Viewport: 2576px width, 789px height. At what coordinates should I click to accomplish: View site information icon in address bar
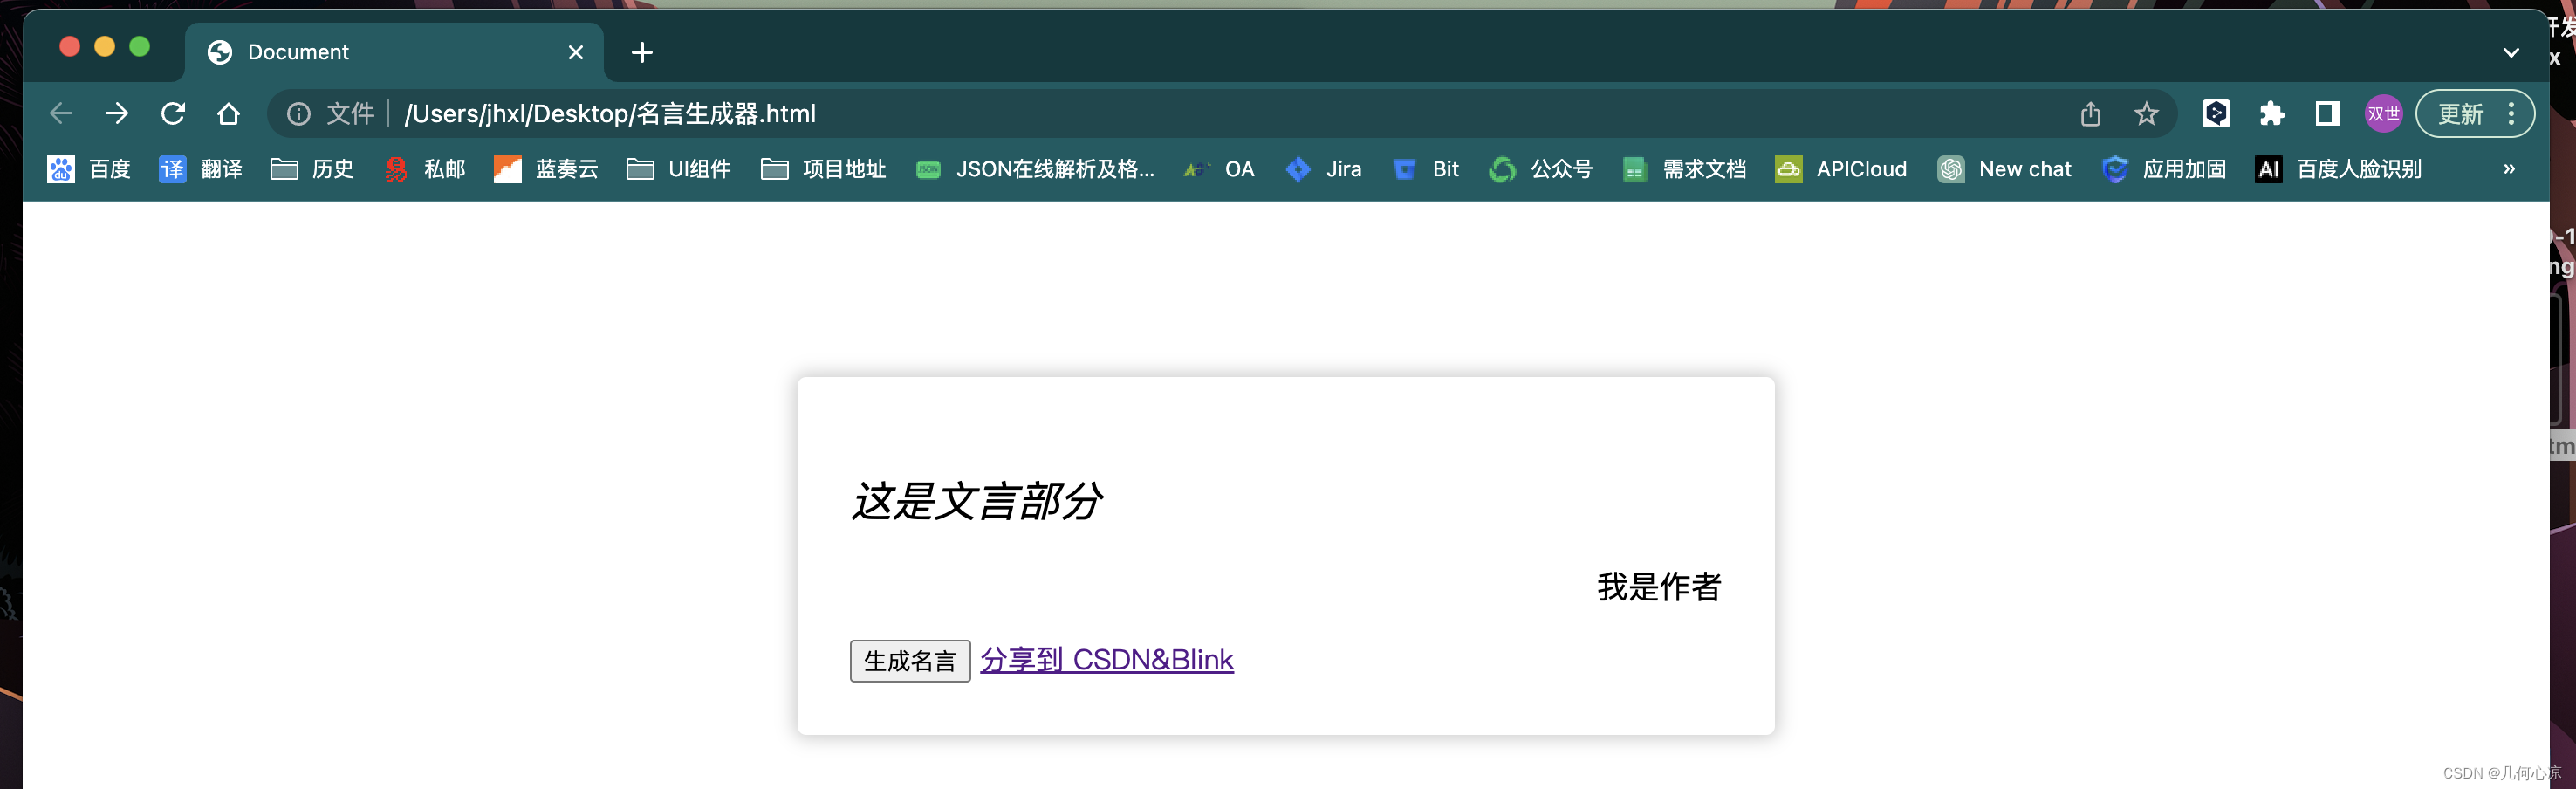point(299,114)
